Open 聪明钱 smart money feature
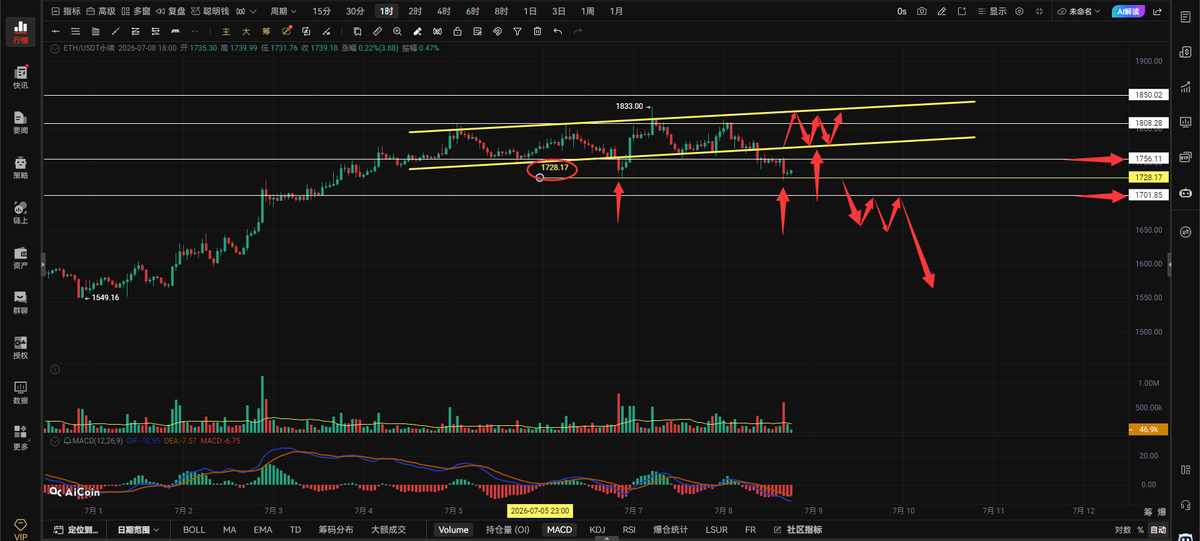1200x541 pixels. pyautogui.click(x=209, y=11)
